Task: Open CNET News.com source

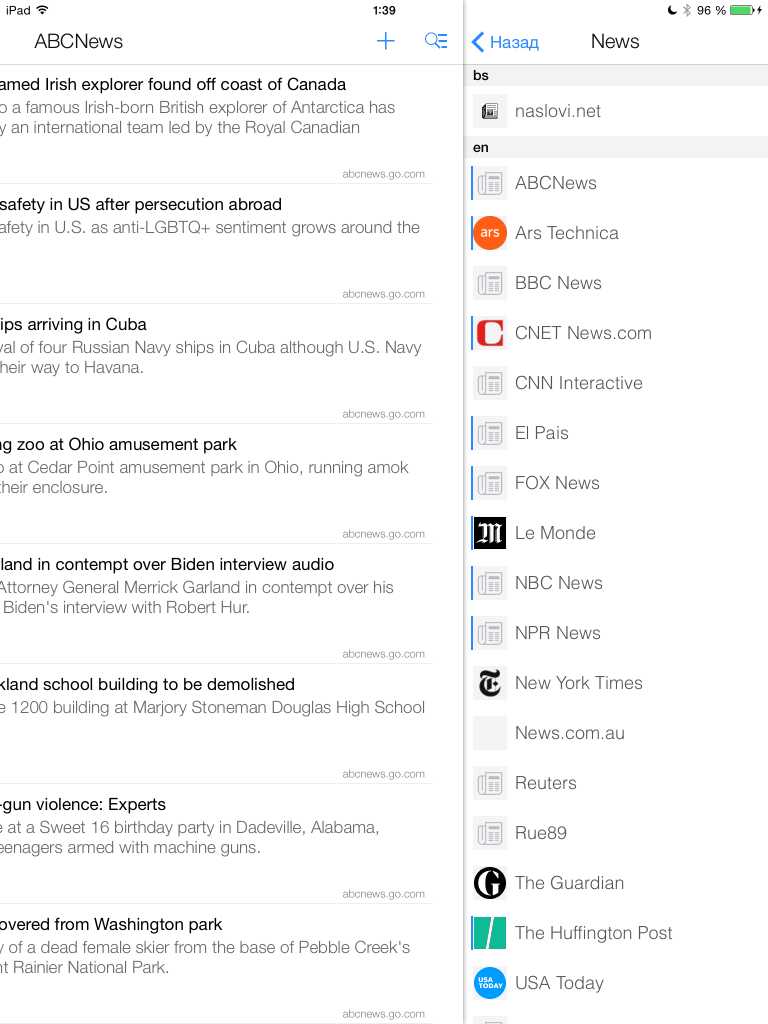Action: (x=616, y=333)
